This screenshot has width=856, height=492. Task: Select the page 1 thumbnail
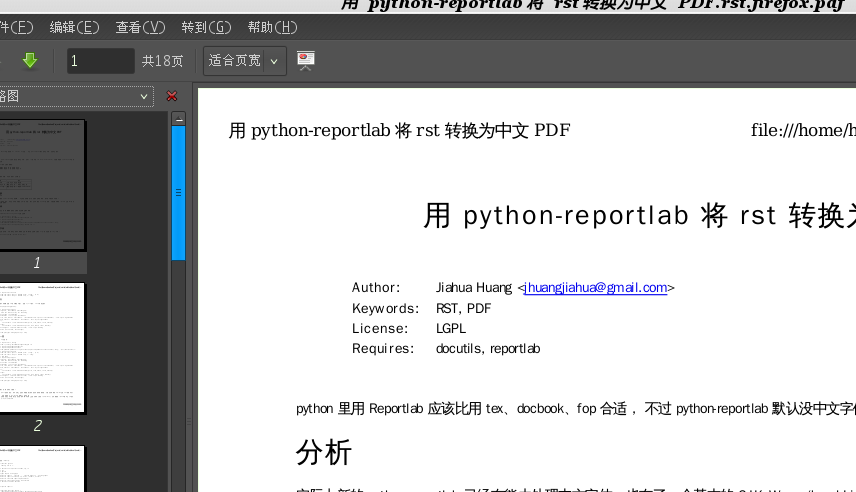click(x=42, y=185)
